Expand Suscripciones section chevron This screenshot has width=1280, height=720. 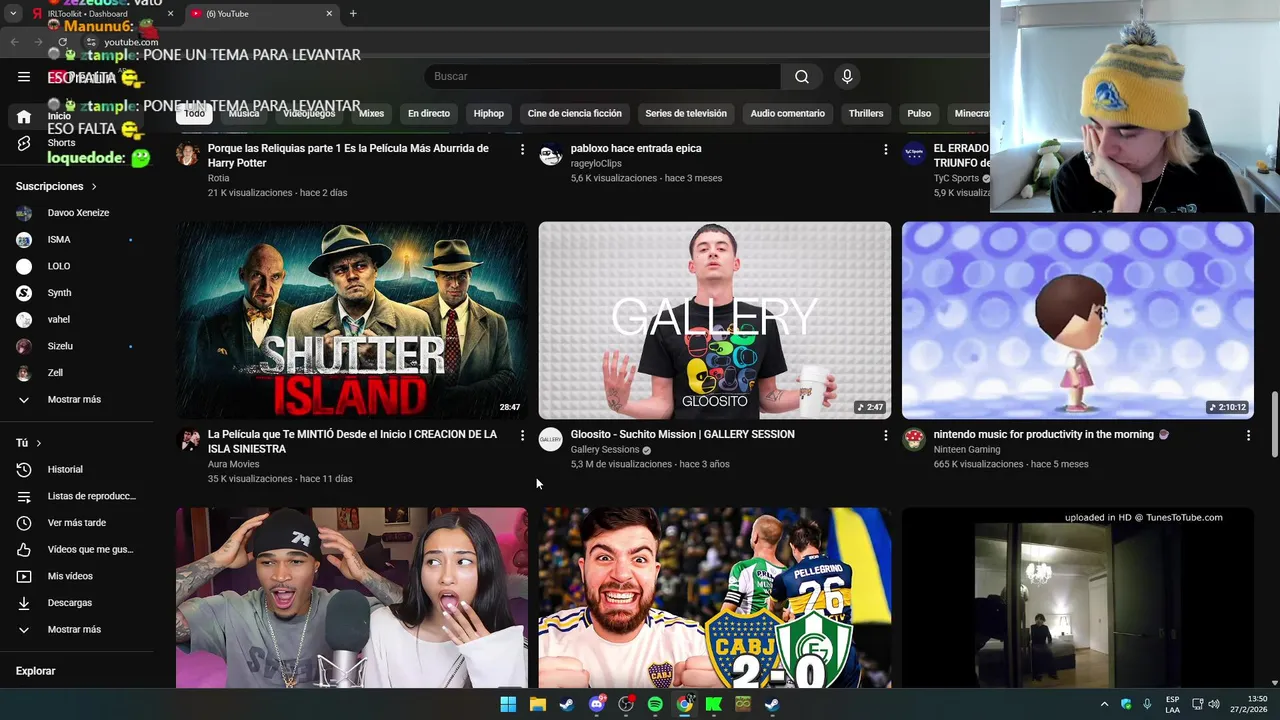(94, 187)
